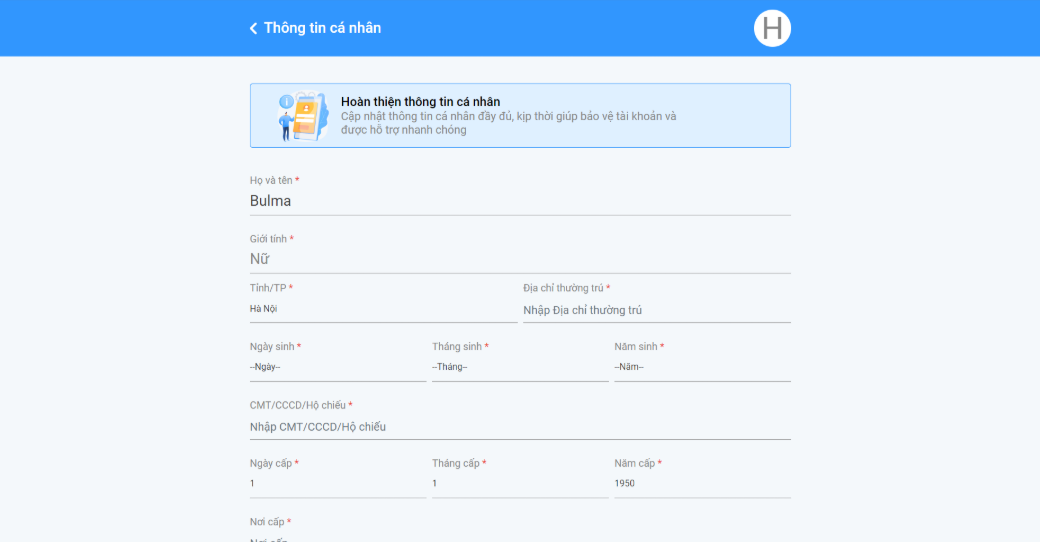This screenshot has width=1040, height=542.
Task: Click the back chevron arrow in header
Action: pos(254,28)
